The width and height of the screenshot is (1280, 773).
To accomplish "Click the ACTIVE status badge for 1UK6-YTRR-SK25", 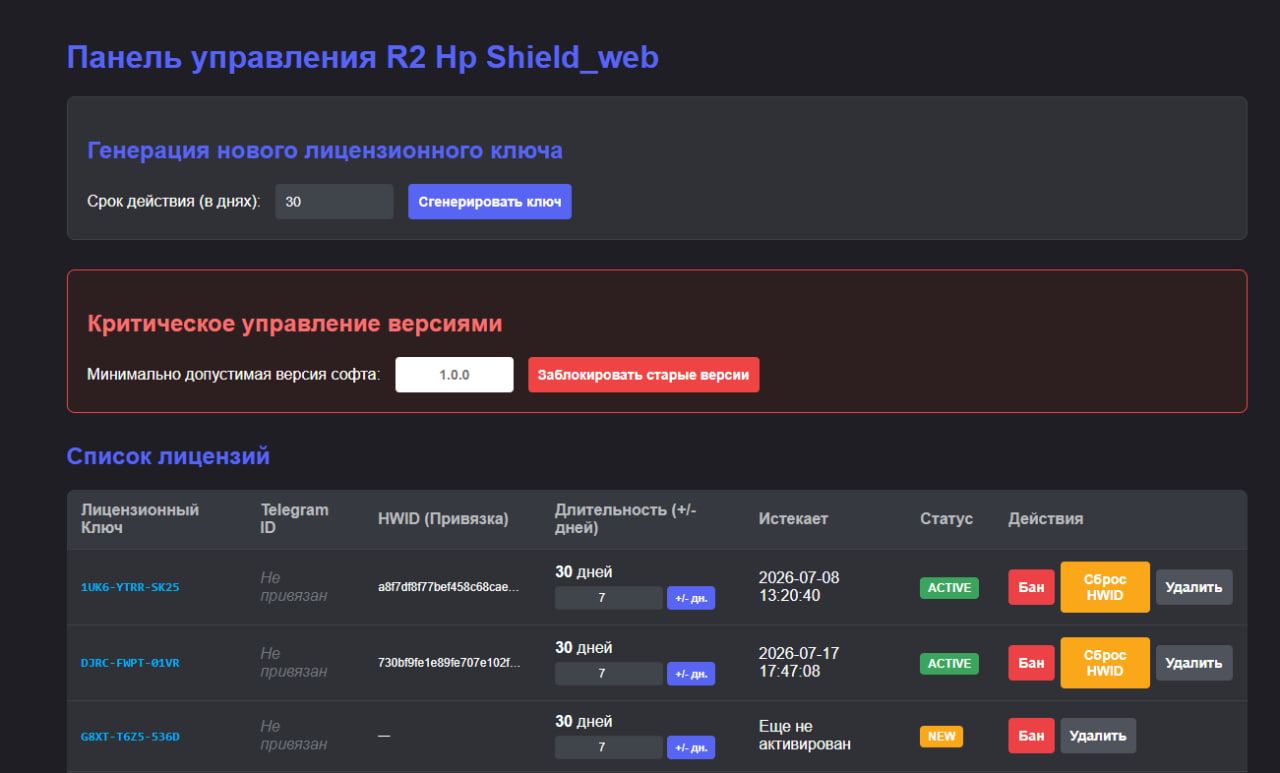I will point(949,587).
